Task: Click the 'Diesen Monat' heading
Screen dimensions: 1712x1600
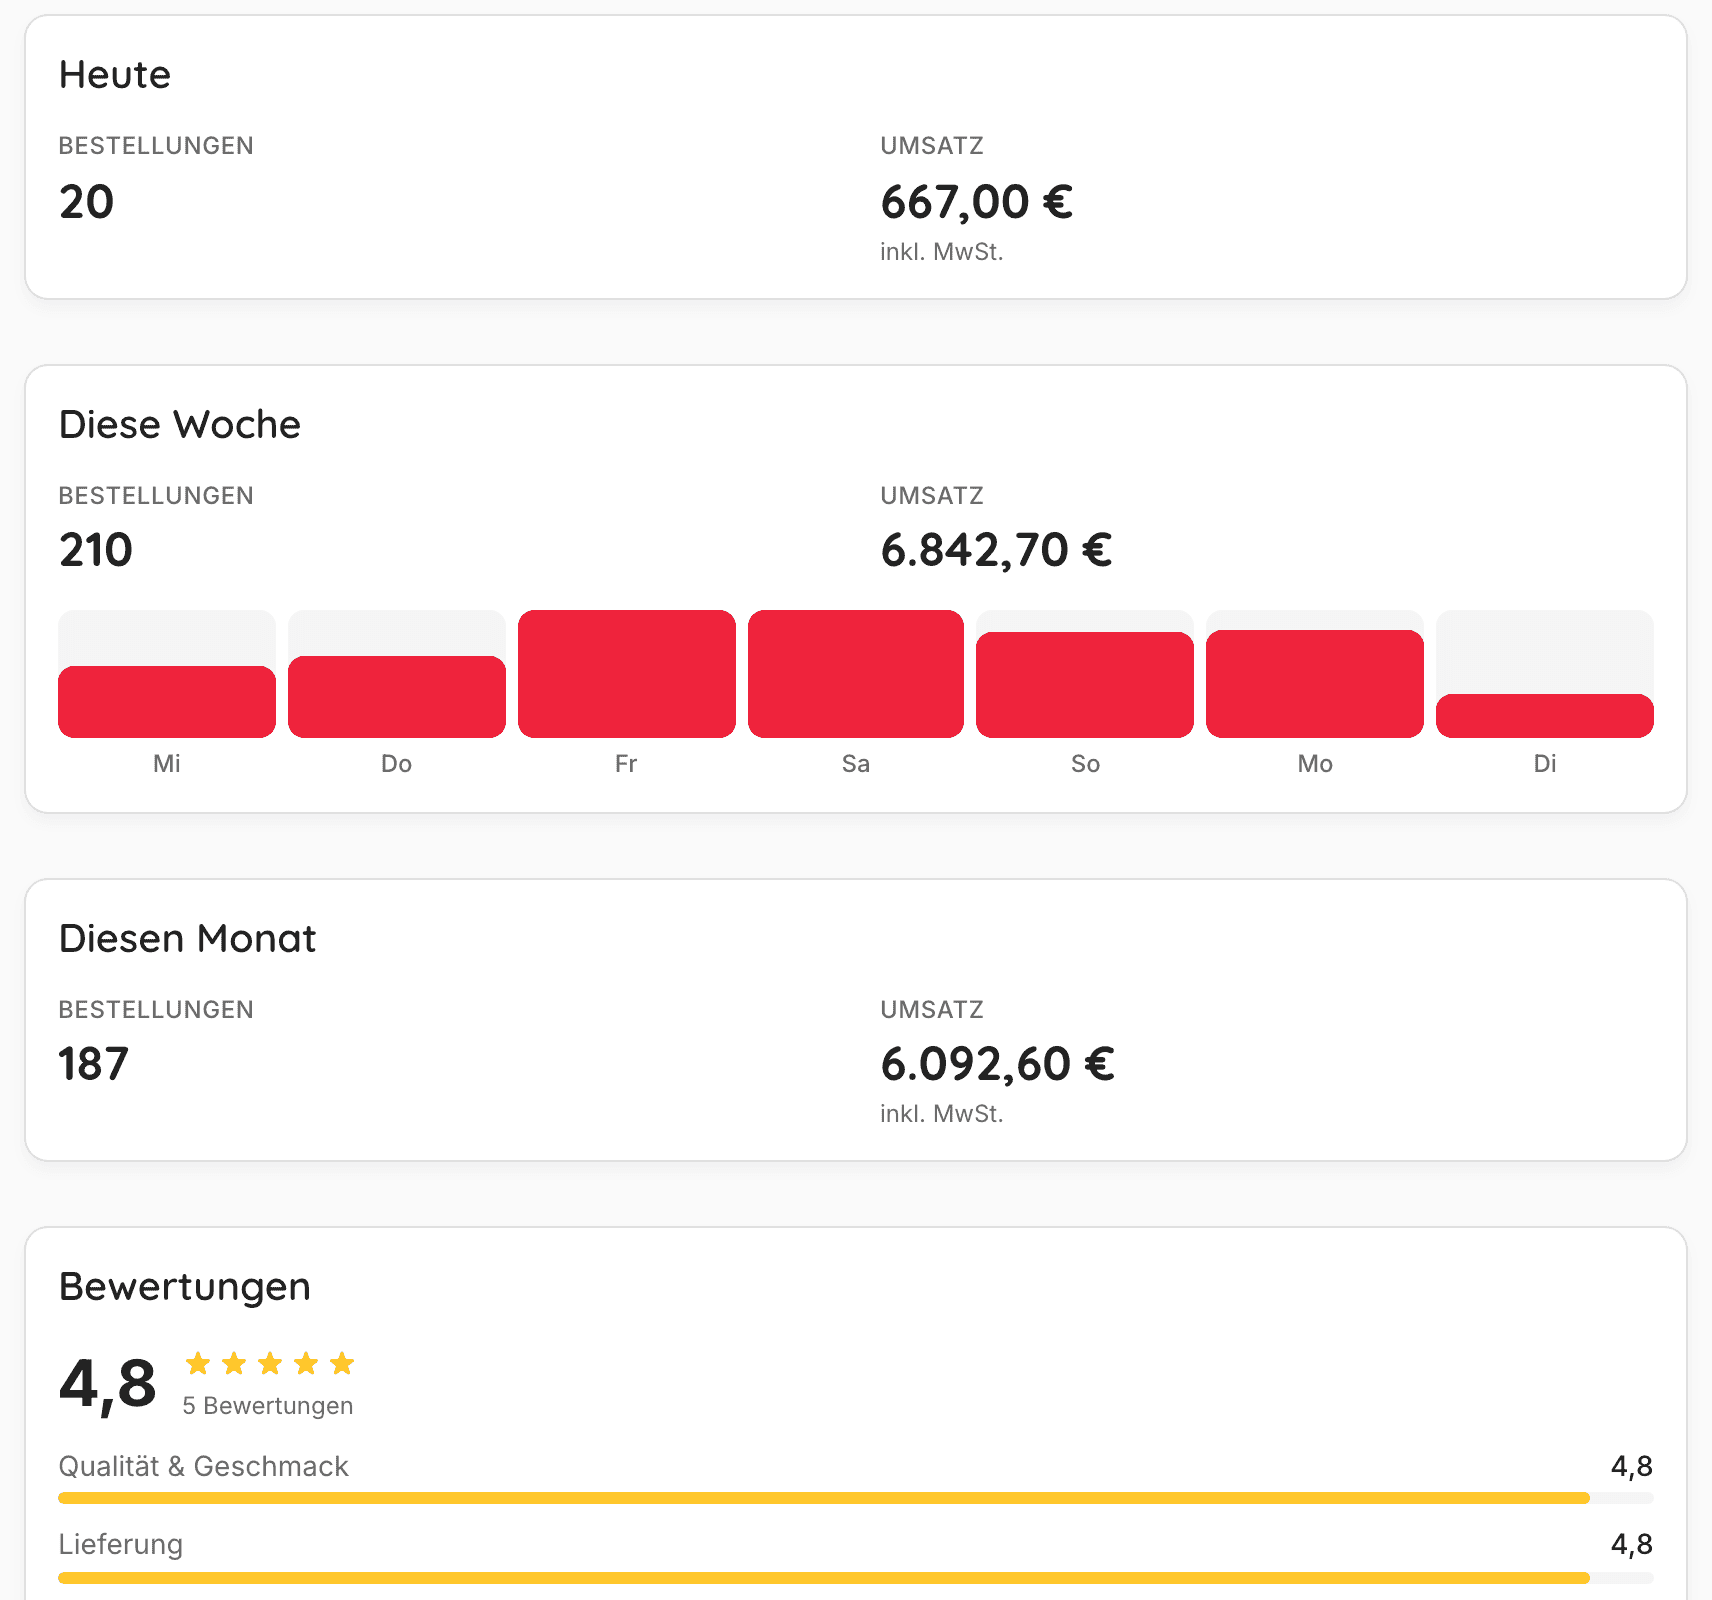Action: point(187,939)
